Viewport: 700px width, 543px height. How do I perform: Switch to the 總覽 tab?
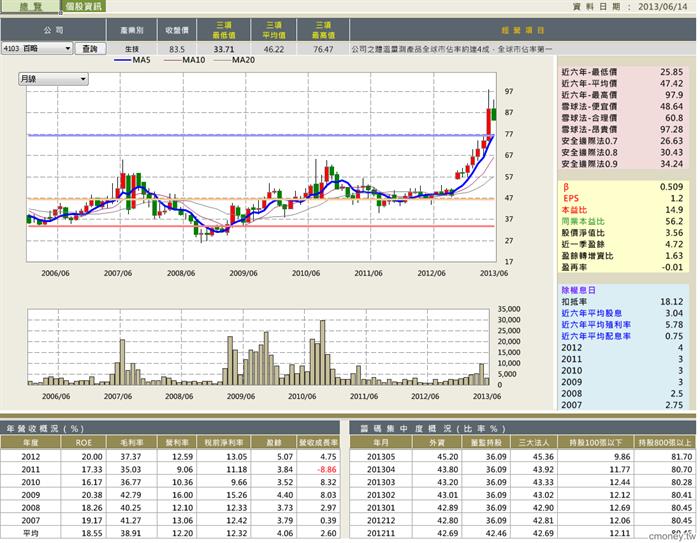click(29, 6)
